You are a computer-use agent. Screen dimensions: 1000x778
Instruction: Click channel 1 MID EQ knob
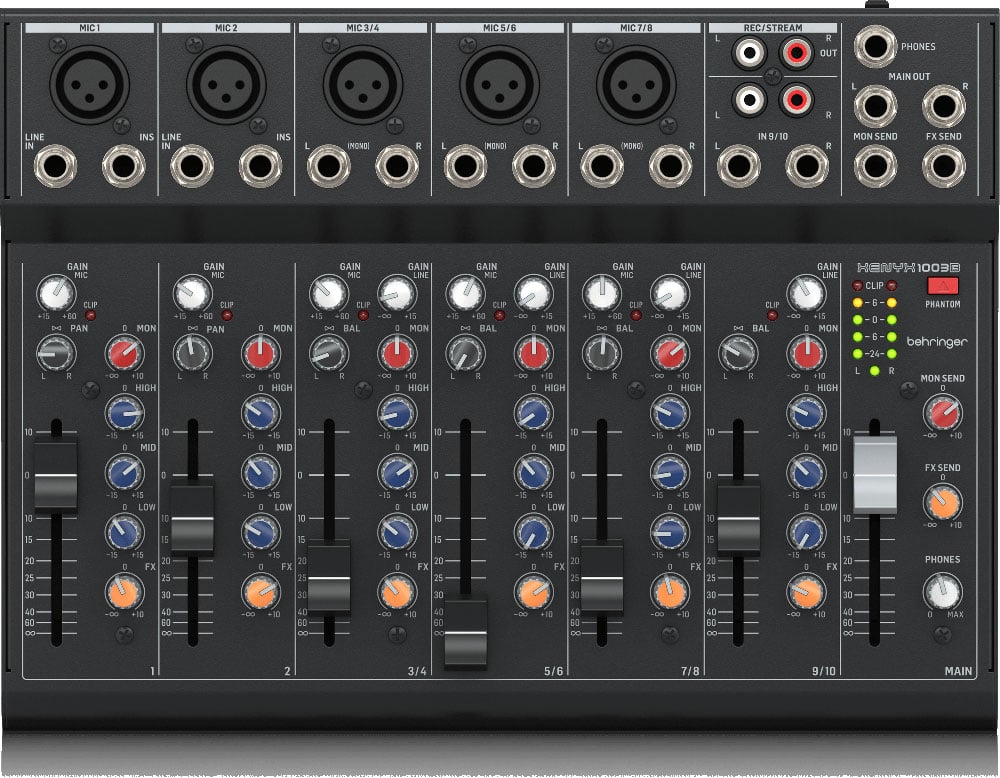[124, 473]
